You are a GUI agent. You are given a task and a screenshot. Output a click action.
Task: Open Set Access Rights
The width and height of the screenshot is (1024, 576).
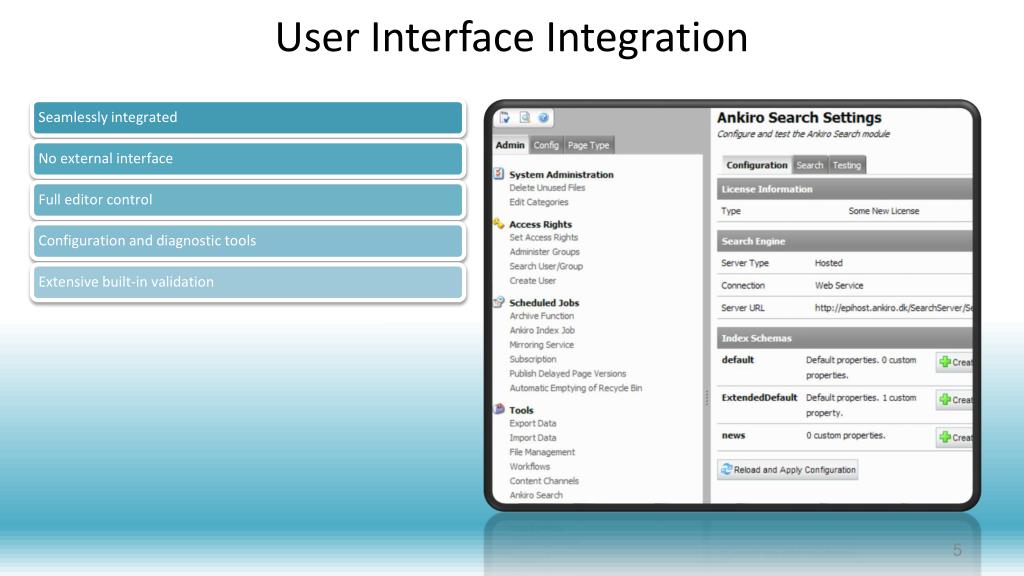tap(544, 237)
